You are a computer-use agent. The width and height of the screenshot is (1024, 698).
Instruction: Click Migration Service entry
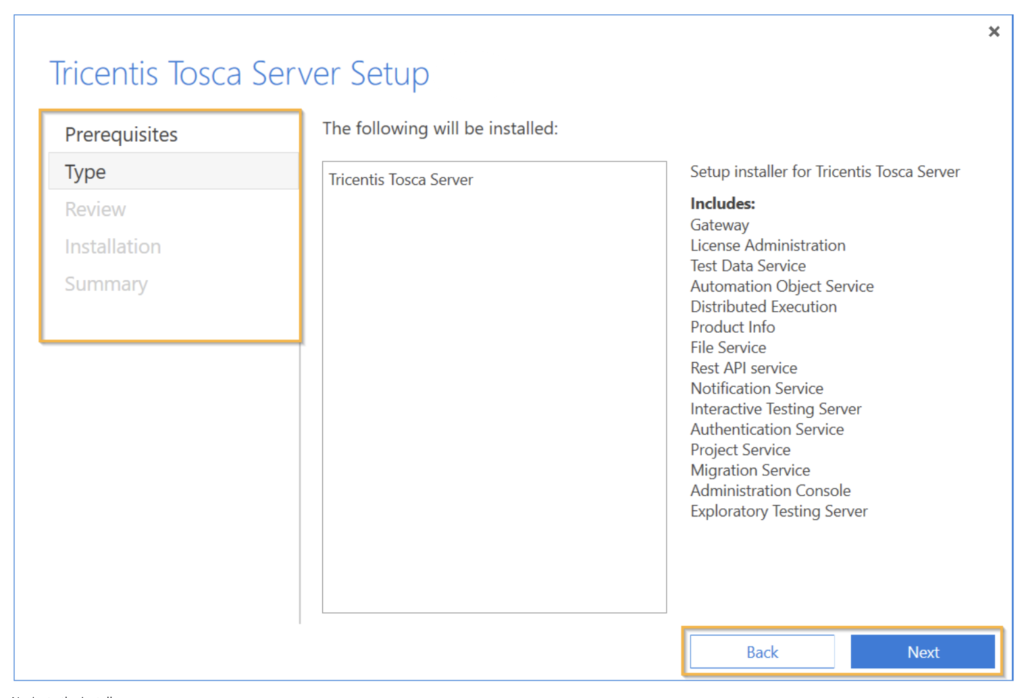click(x=750, y=470)
